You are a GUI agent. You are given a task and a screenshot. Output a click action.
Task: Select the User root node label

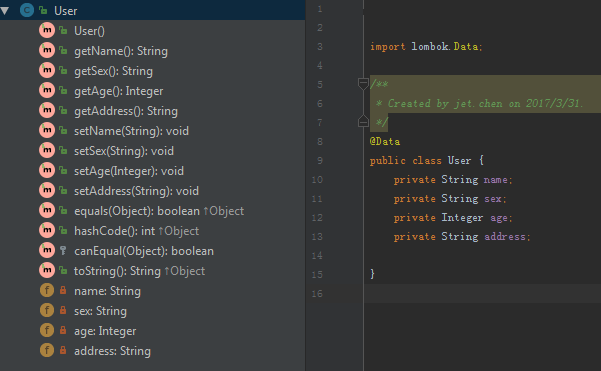click(66, 11)
